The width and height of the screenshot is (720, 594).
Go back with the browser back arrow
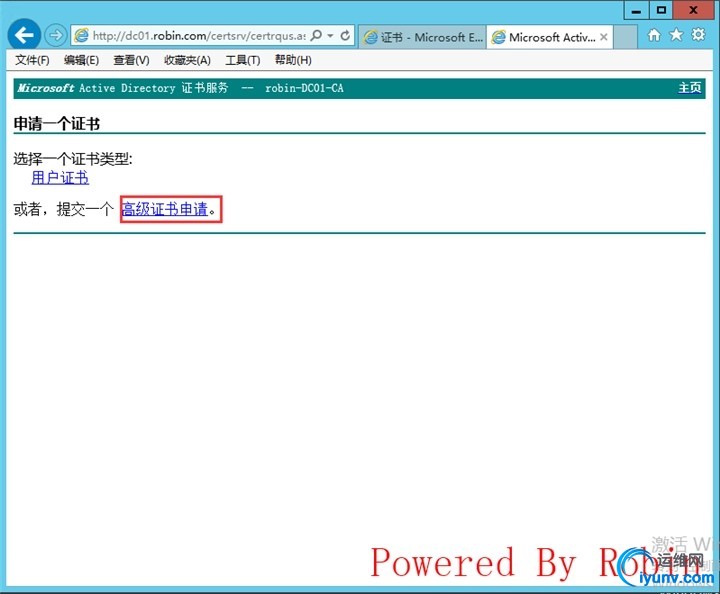24,34
